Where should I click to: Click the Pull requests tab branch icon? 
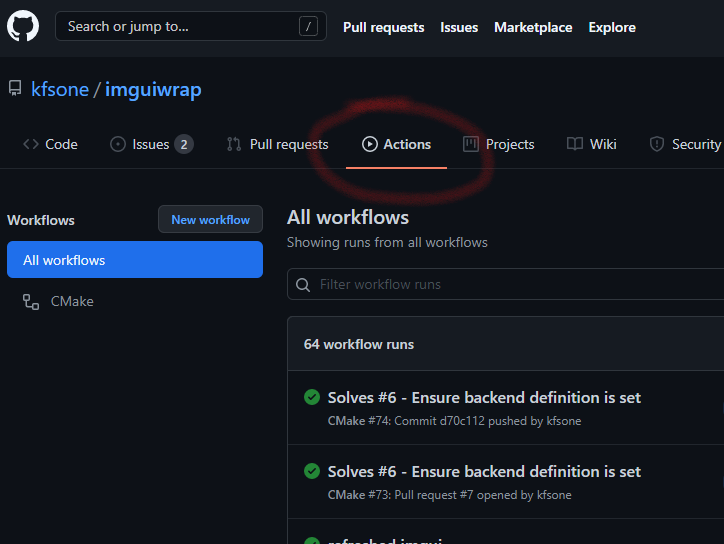234,144
